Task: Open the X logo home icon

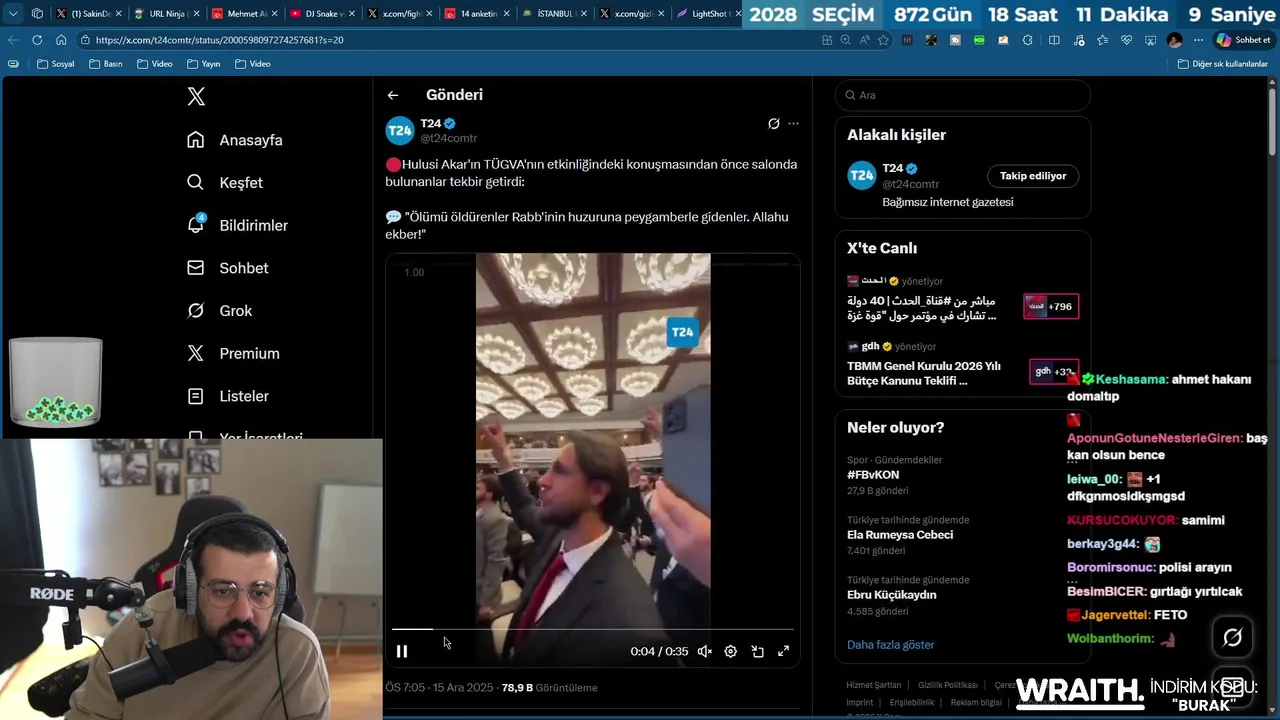Action: 196,96
